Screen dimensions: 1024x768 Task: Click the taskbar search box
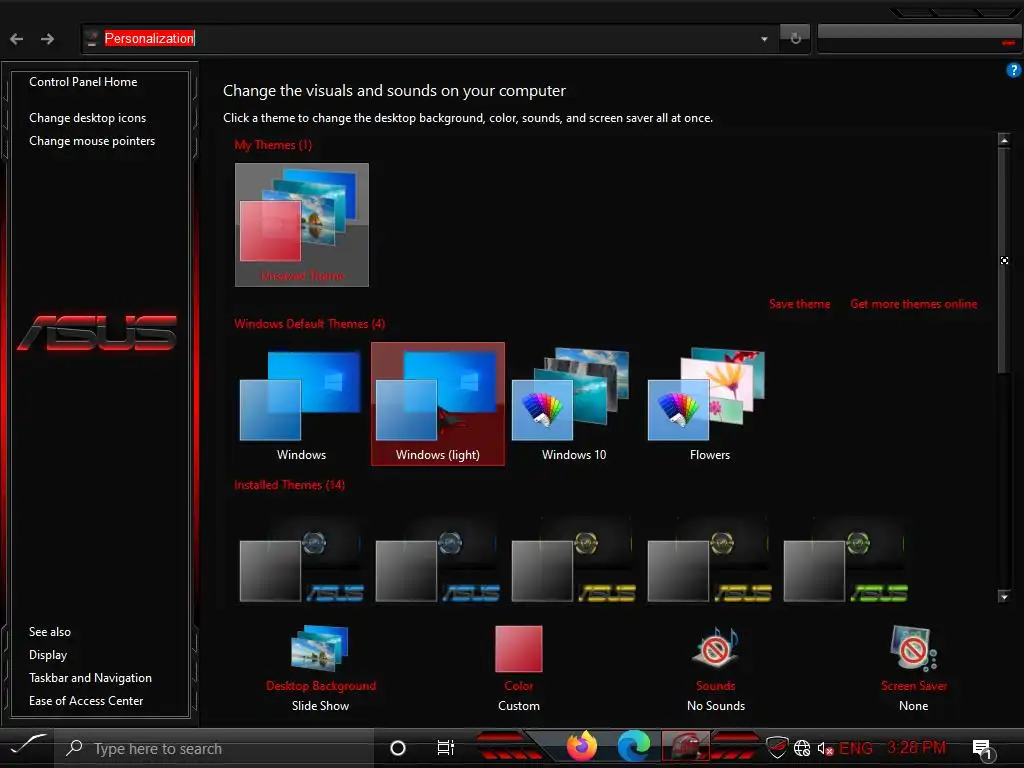coord(216,748)
